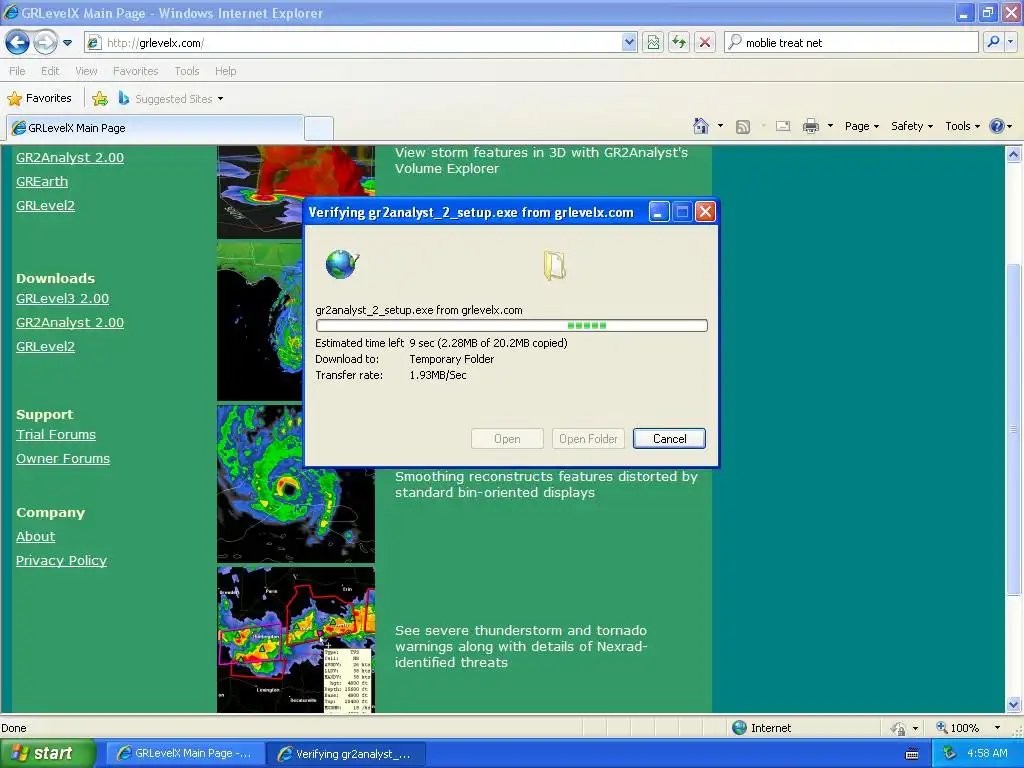Click the browser Back arrow button
1024x768 pixels.
[18, 43]
